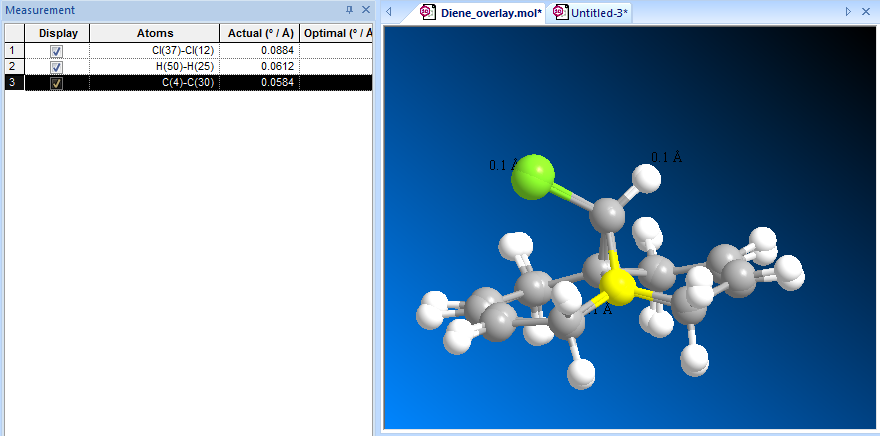Toggle display checkbox for H(50)-H(25)
The image size is (880, 436).
(57, 67)
